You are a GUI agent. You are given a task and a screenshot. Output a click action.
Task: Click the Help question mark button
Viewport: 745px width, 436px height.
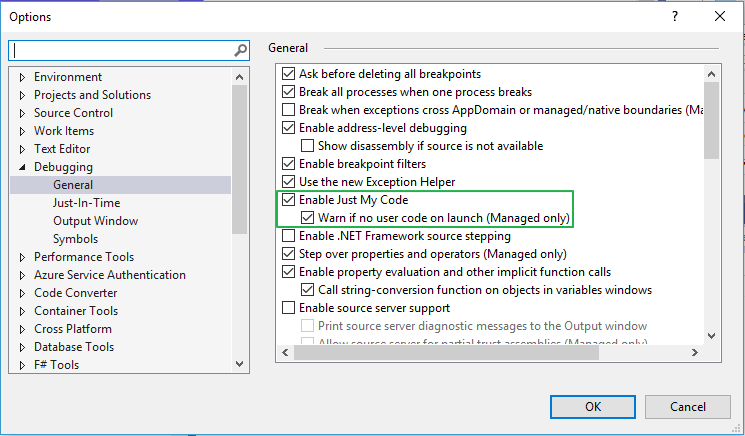(675, 16)
